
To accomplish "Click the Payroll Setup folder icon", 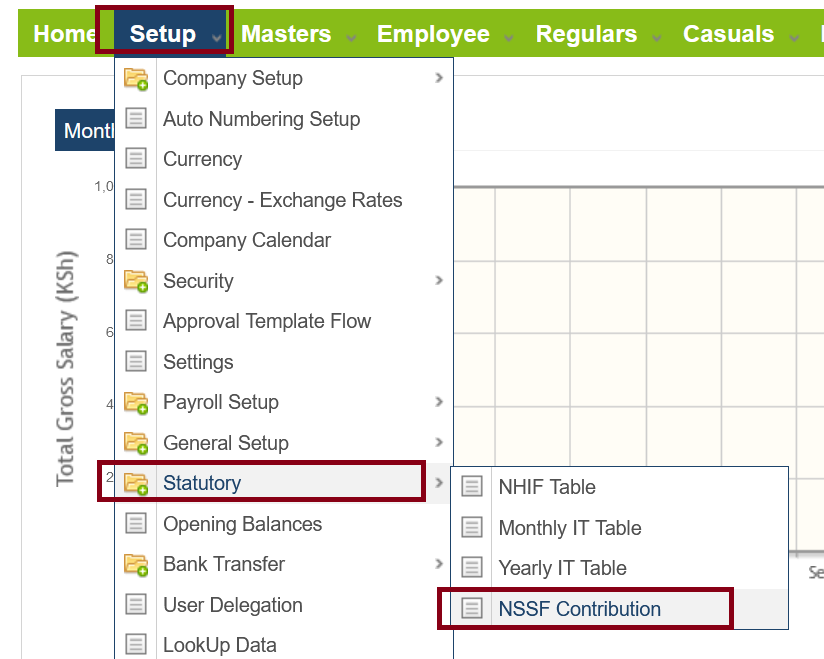I will (136, 402).
